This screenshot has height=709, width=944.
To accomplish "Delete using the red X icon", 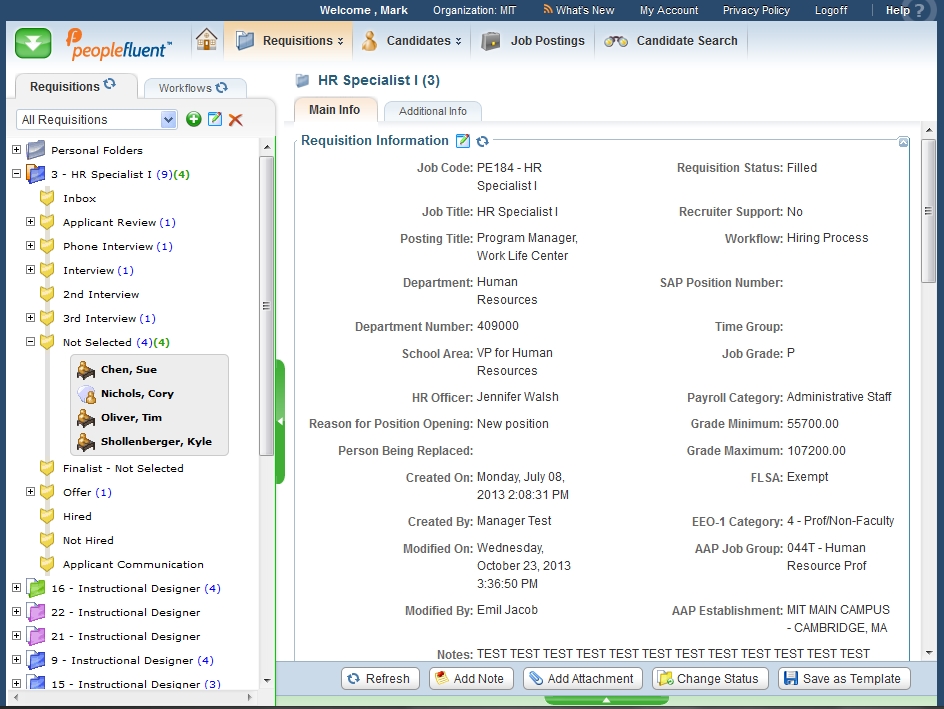I will coord(236,120).
